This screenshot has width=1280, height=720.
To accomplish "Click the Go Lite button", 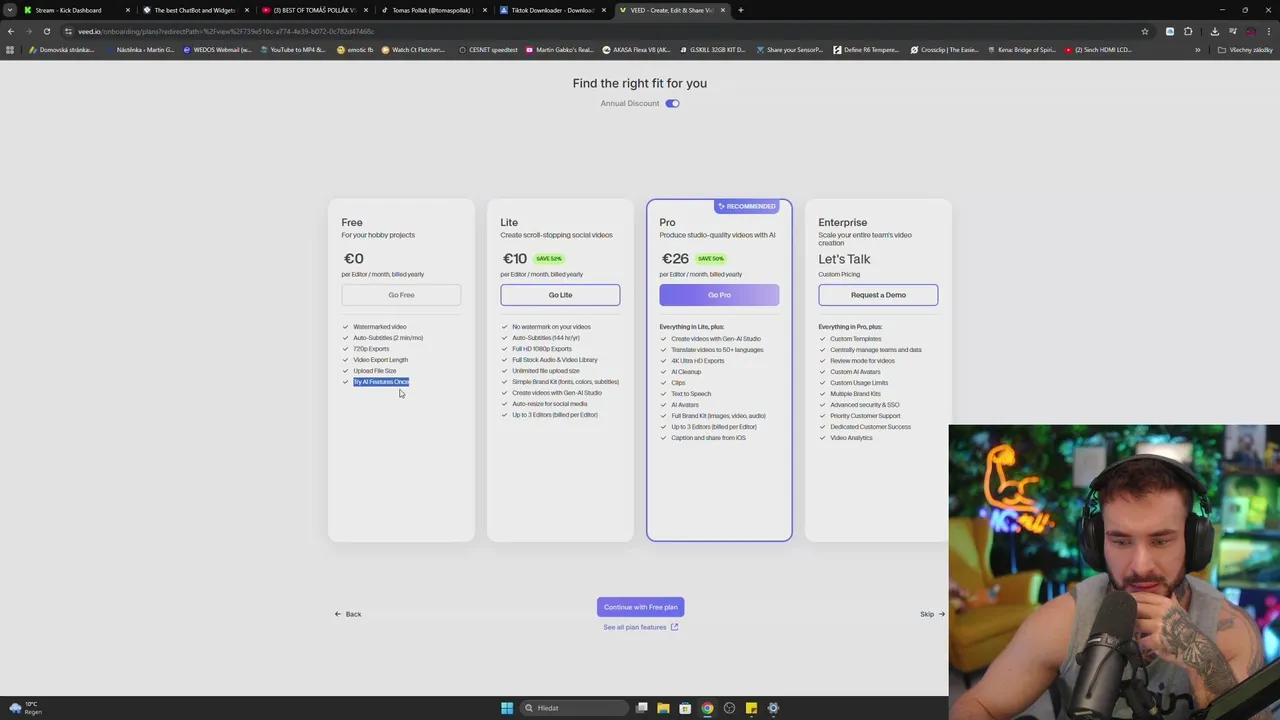I will tap(560, 295).
